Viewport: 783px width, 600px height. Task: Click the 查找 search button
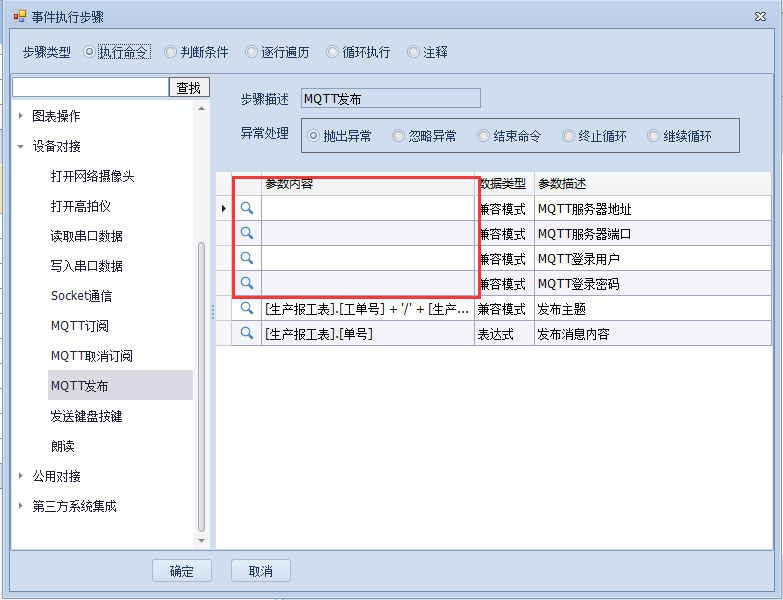pos(189,88)
